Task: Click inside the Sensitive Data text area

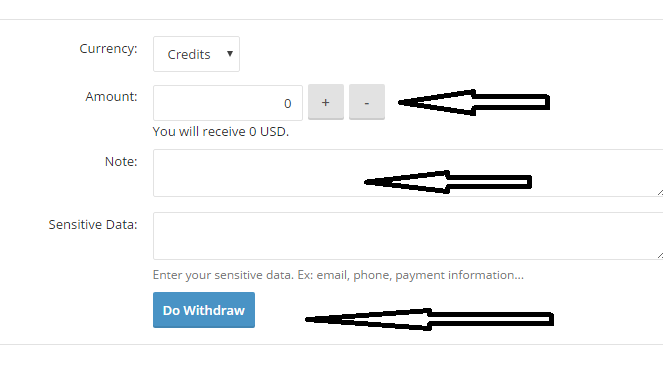Action: 408,236
